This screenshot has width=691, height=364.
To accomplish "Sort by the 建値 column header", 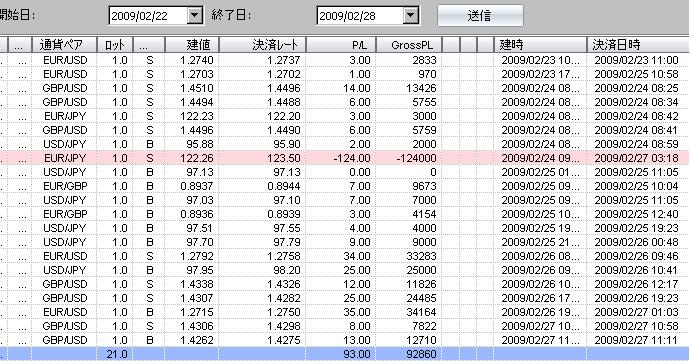I will [192, 45].
